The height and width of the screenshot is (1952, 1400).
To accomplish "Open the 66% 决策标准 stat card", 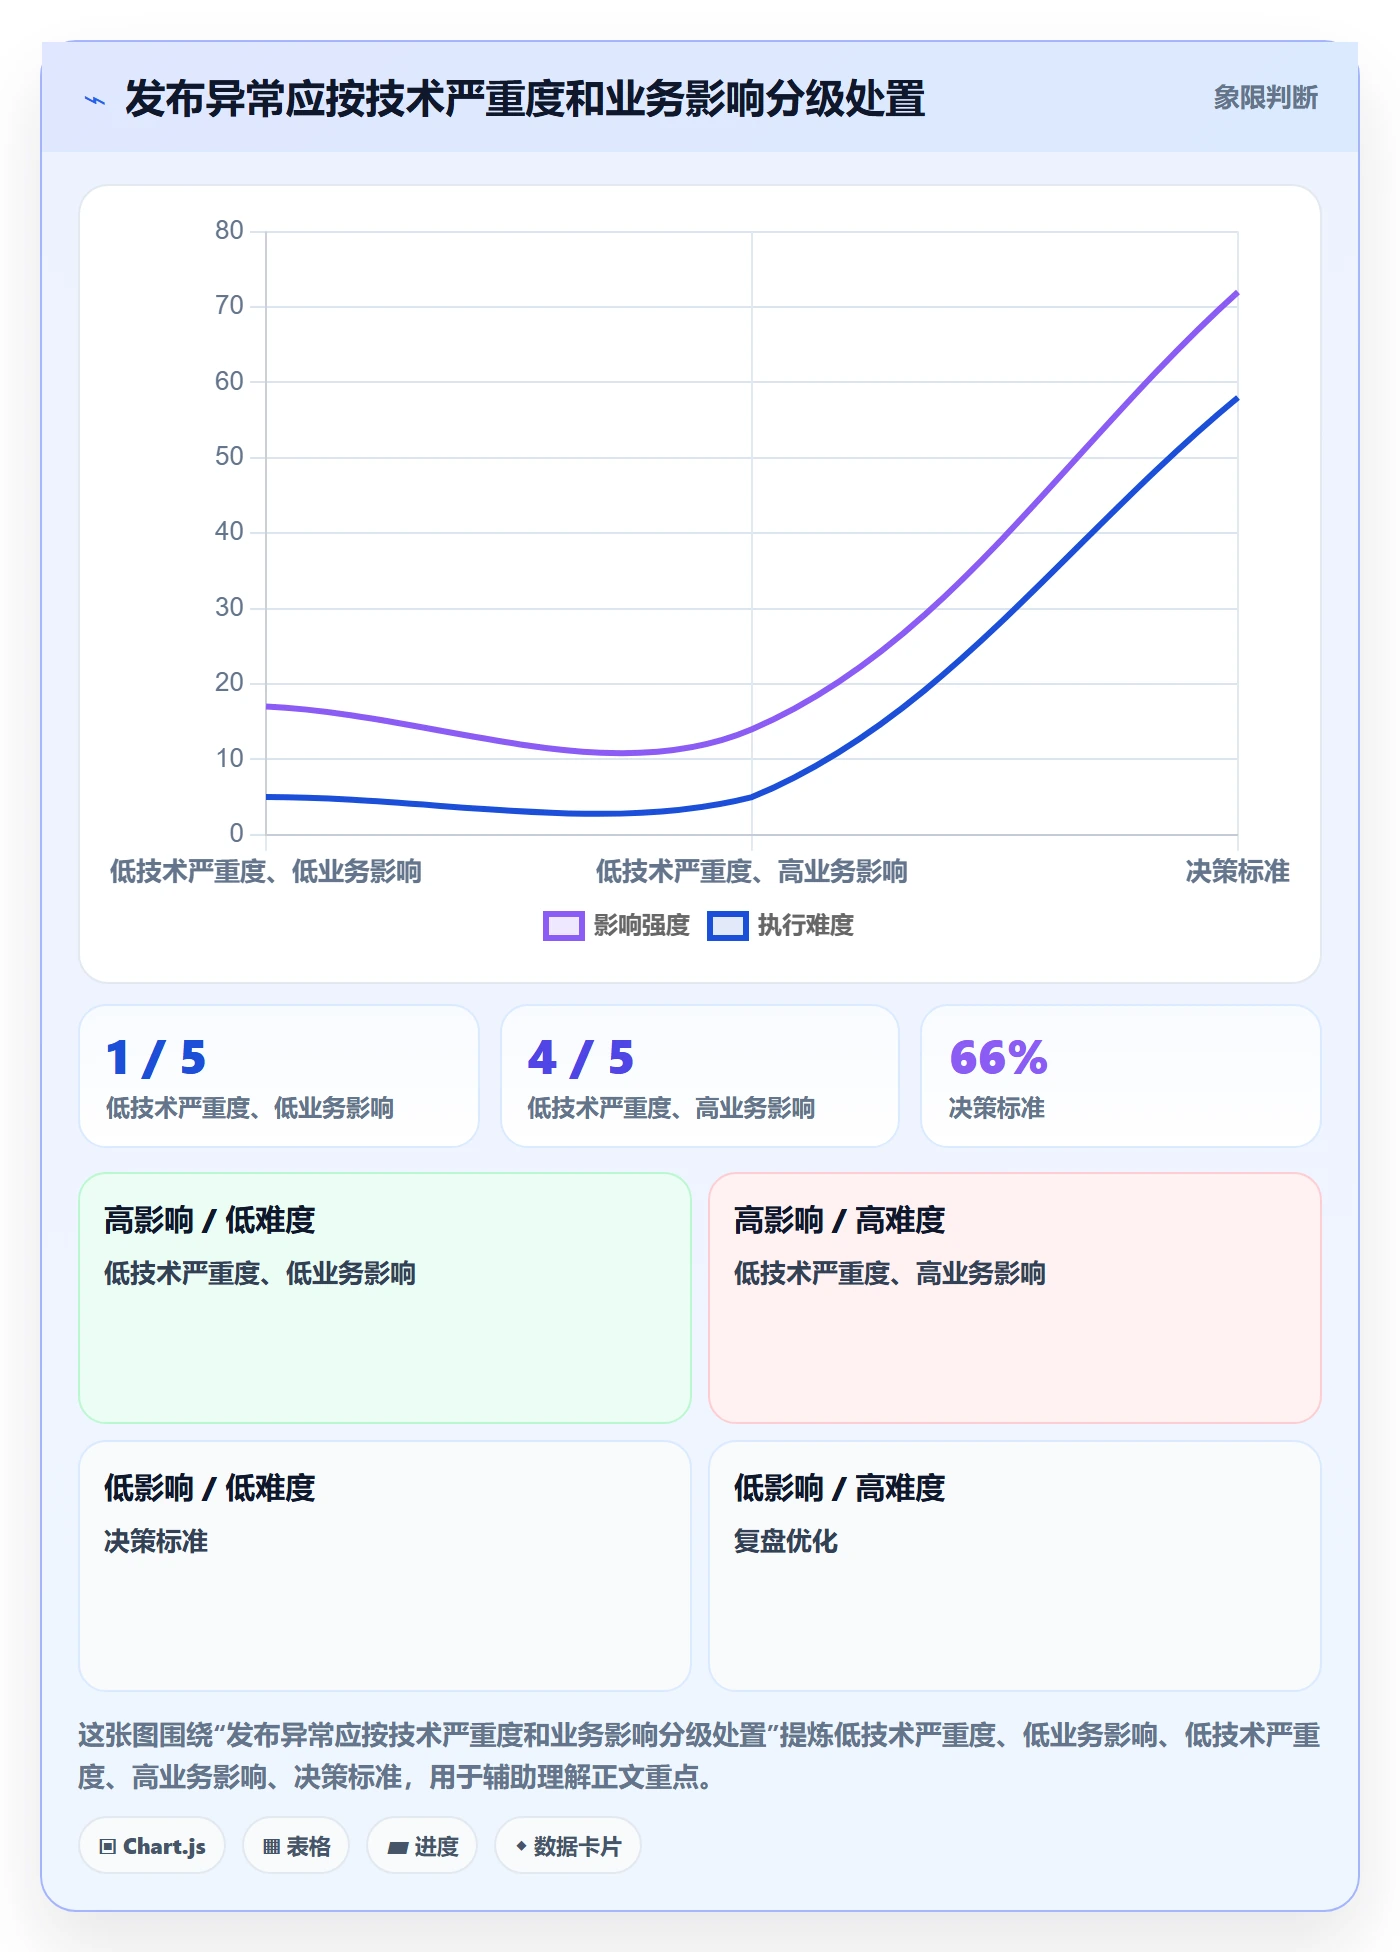I will pos(1121,1076).
